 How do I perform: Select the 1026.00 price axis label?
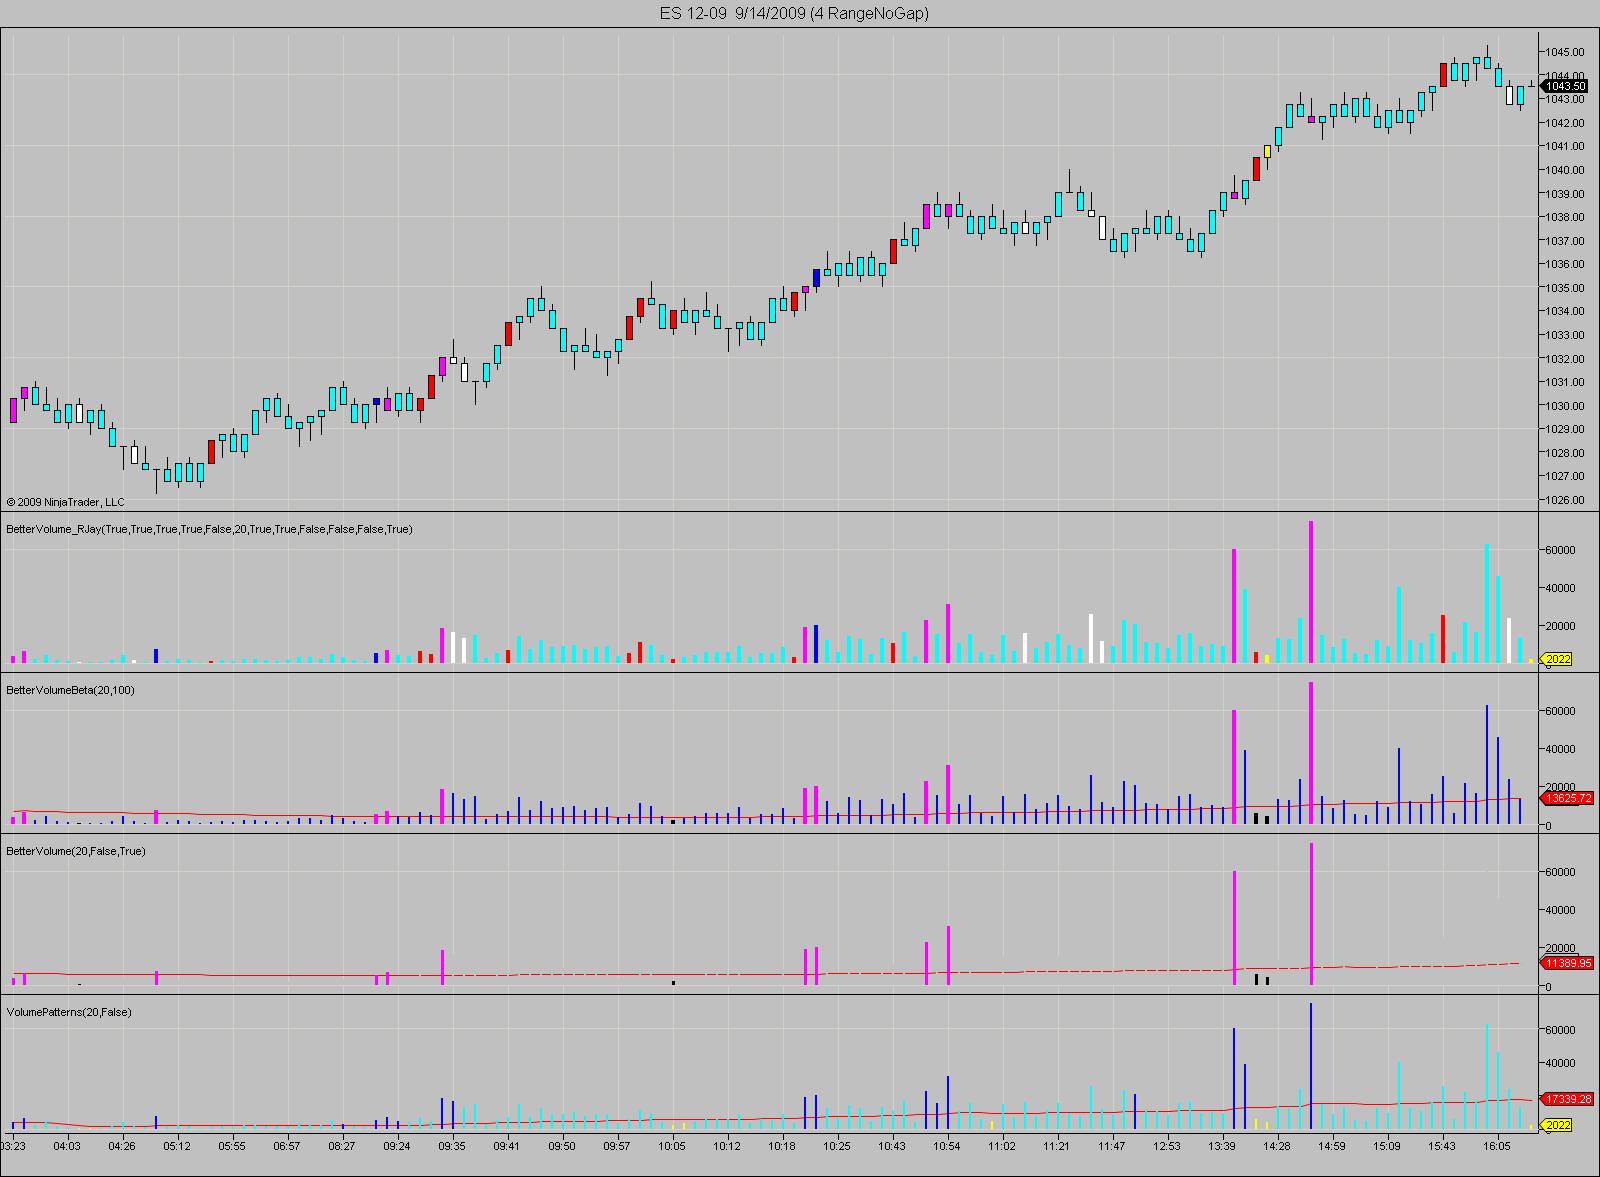tap(1566, 500)
